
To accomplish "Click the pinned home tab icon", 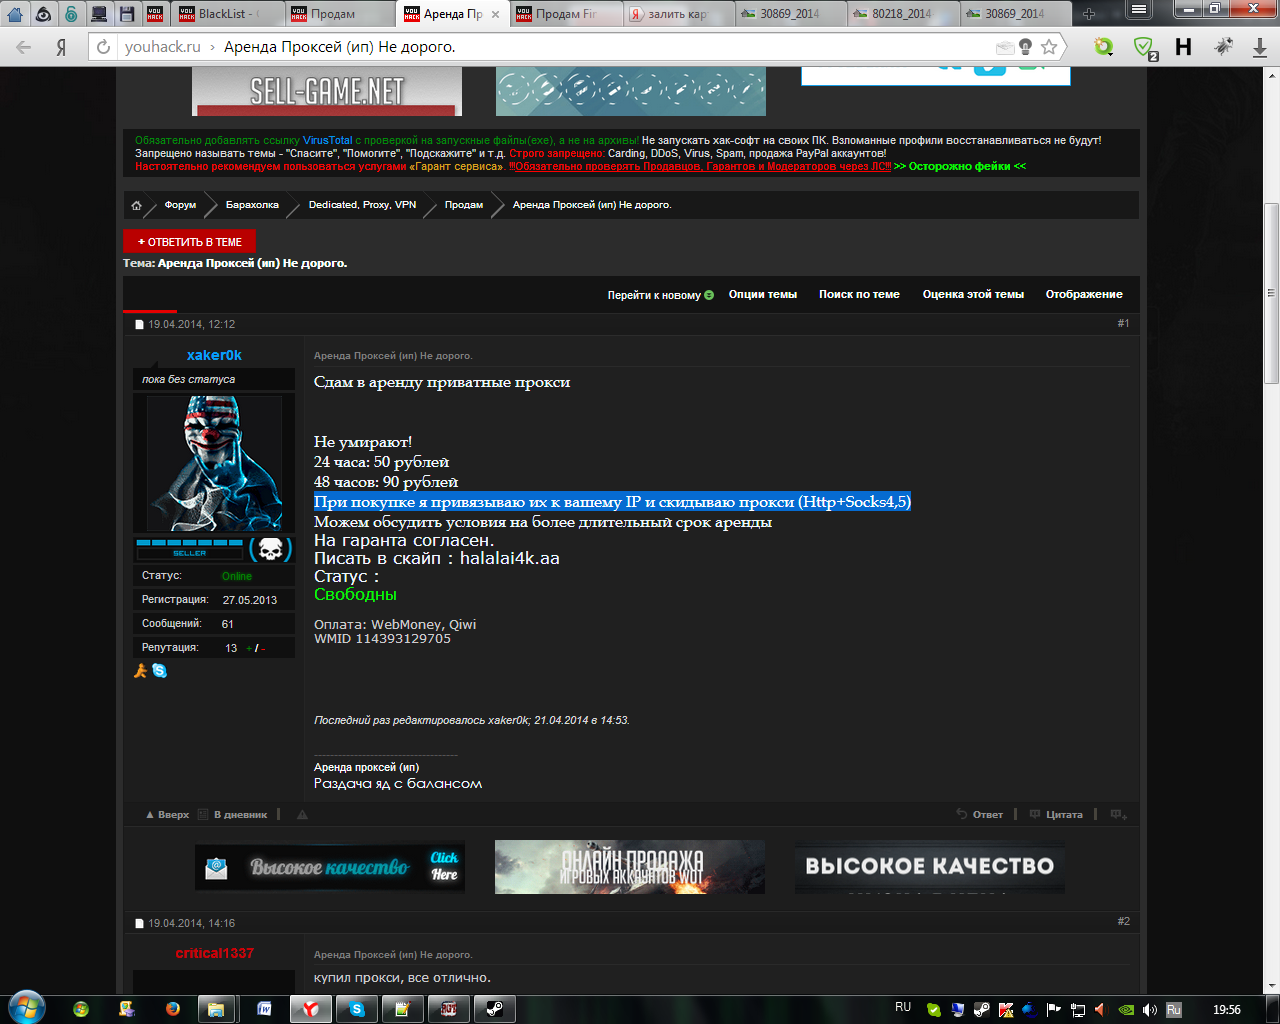I will (x=15, y=14).
